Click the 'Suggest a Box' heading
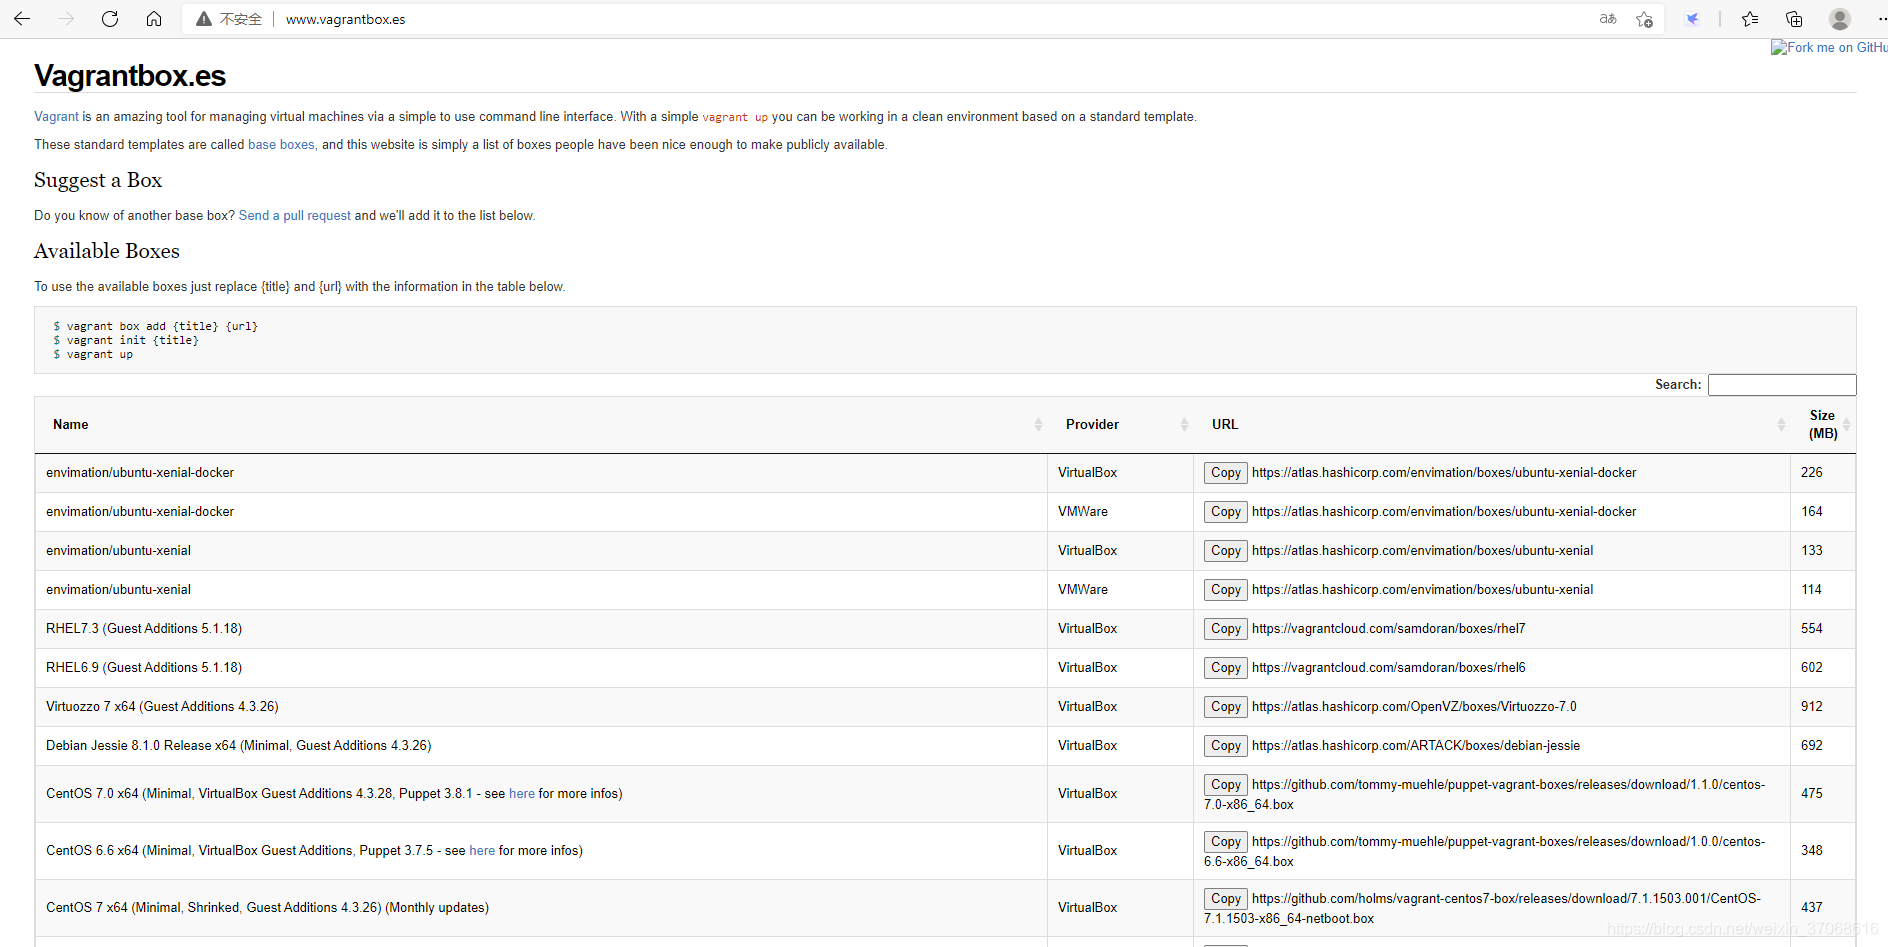 (x=98, y=181)
